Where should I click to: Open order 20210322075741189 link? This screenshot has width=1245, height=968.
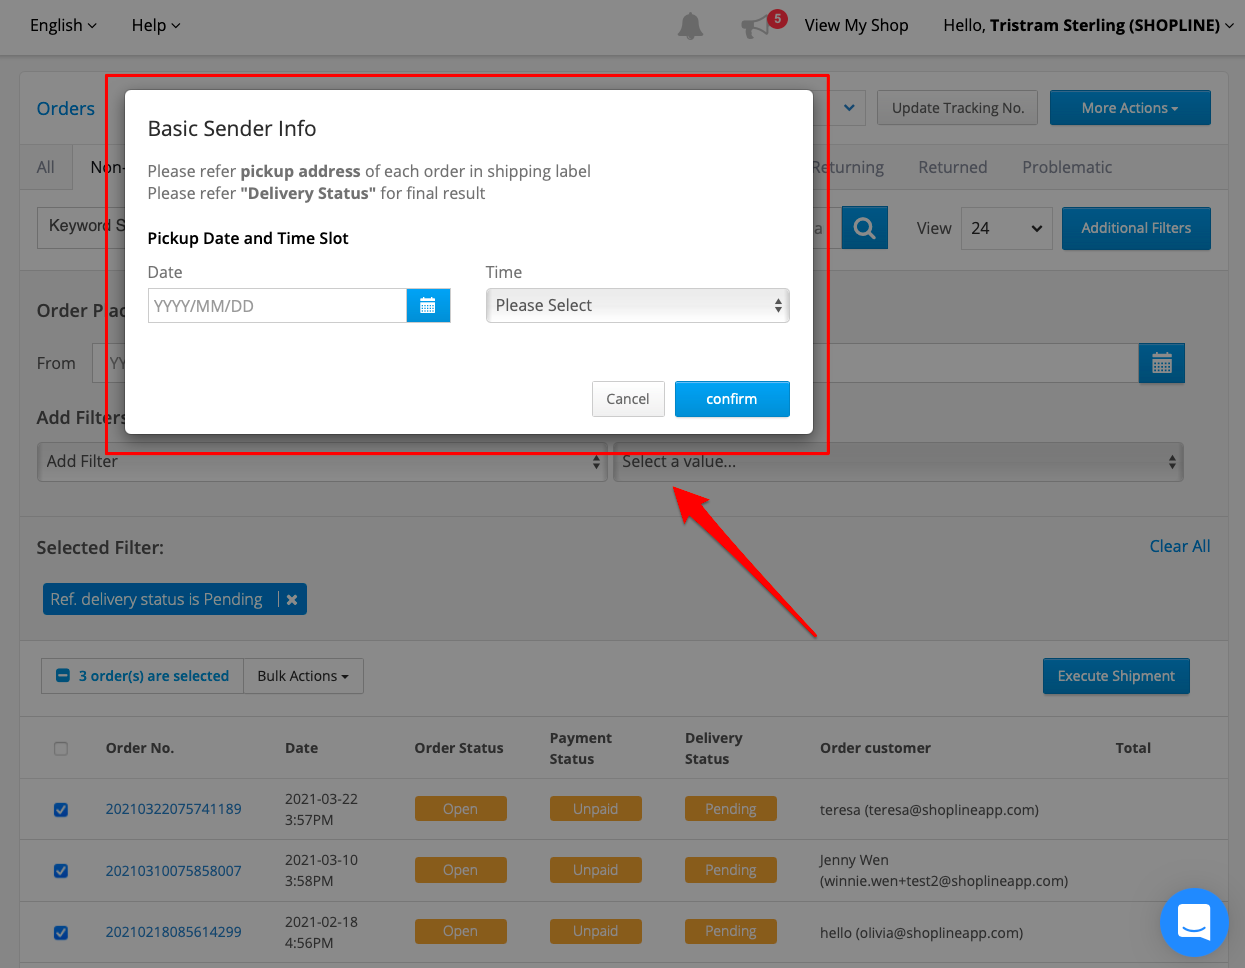[174, 809]
